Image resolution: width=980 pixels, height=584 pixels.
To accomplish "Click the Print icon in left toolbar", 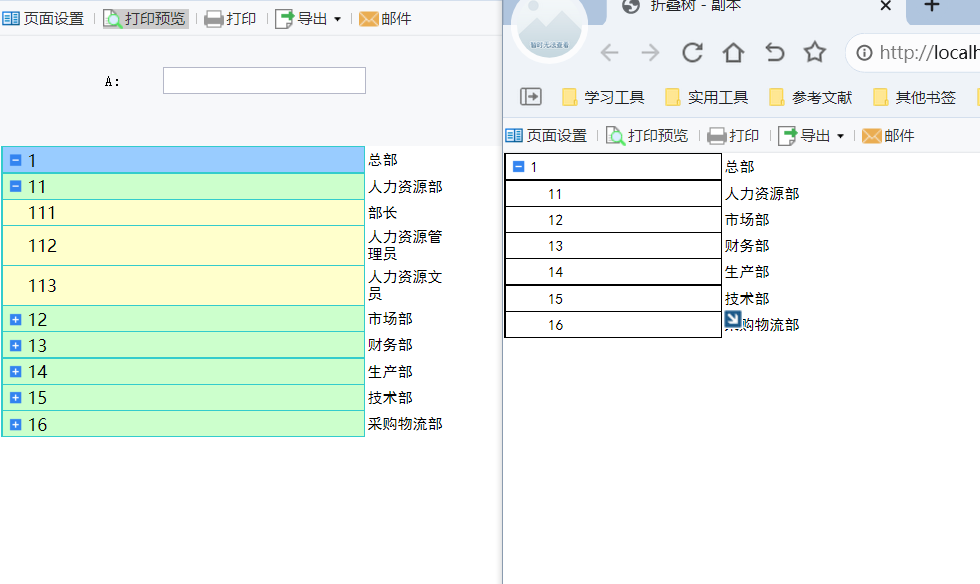I will [214, 19].
